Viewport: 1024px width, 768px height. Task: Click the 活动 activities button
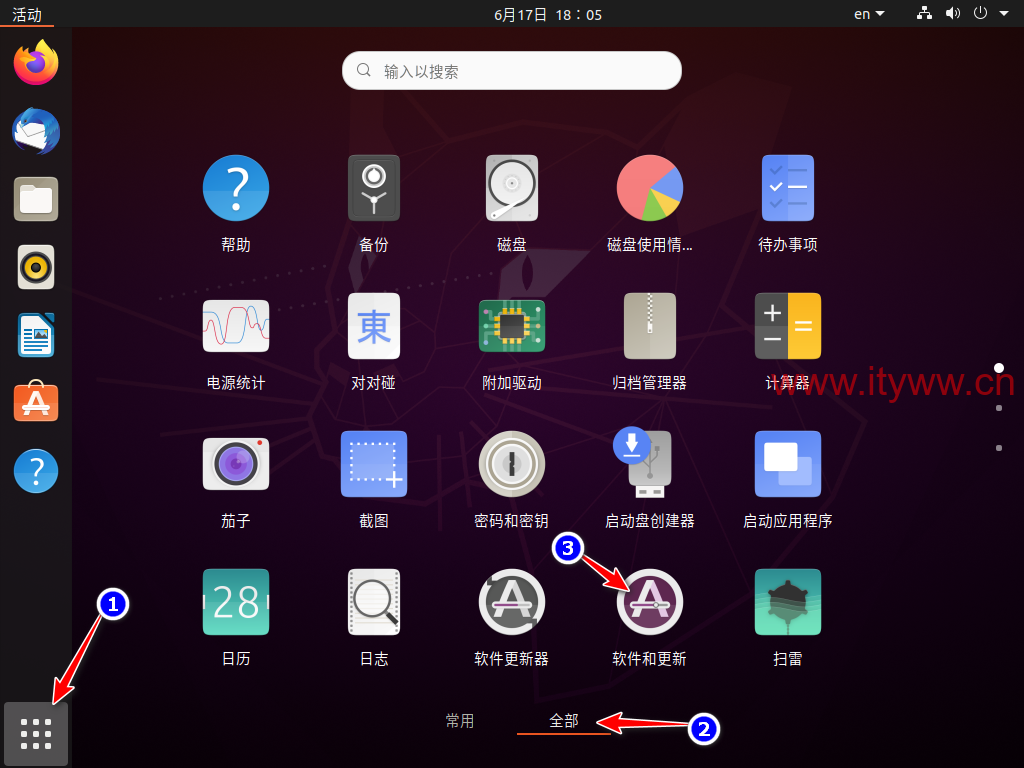[27, 14]
